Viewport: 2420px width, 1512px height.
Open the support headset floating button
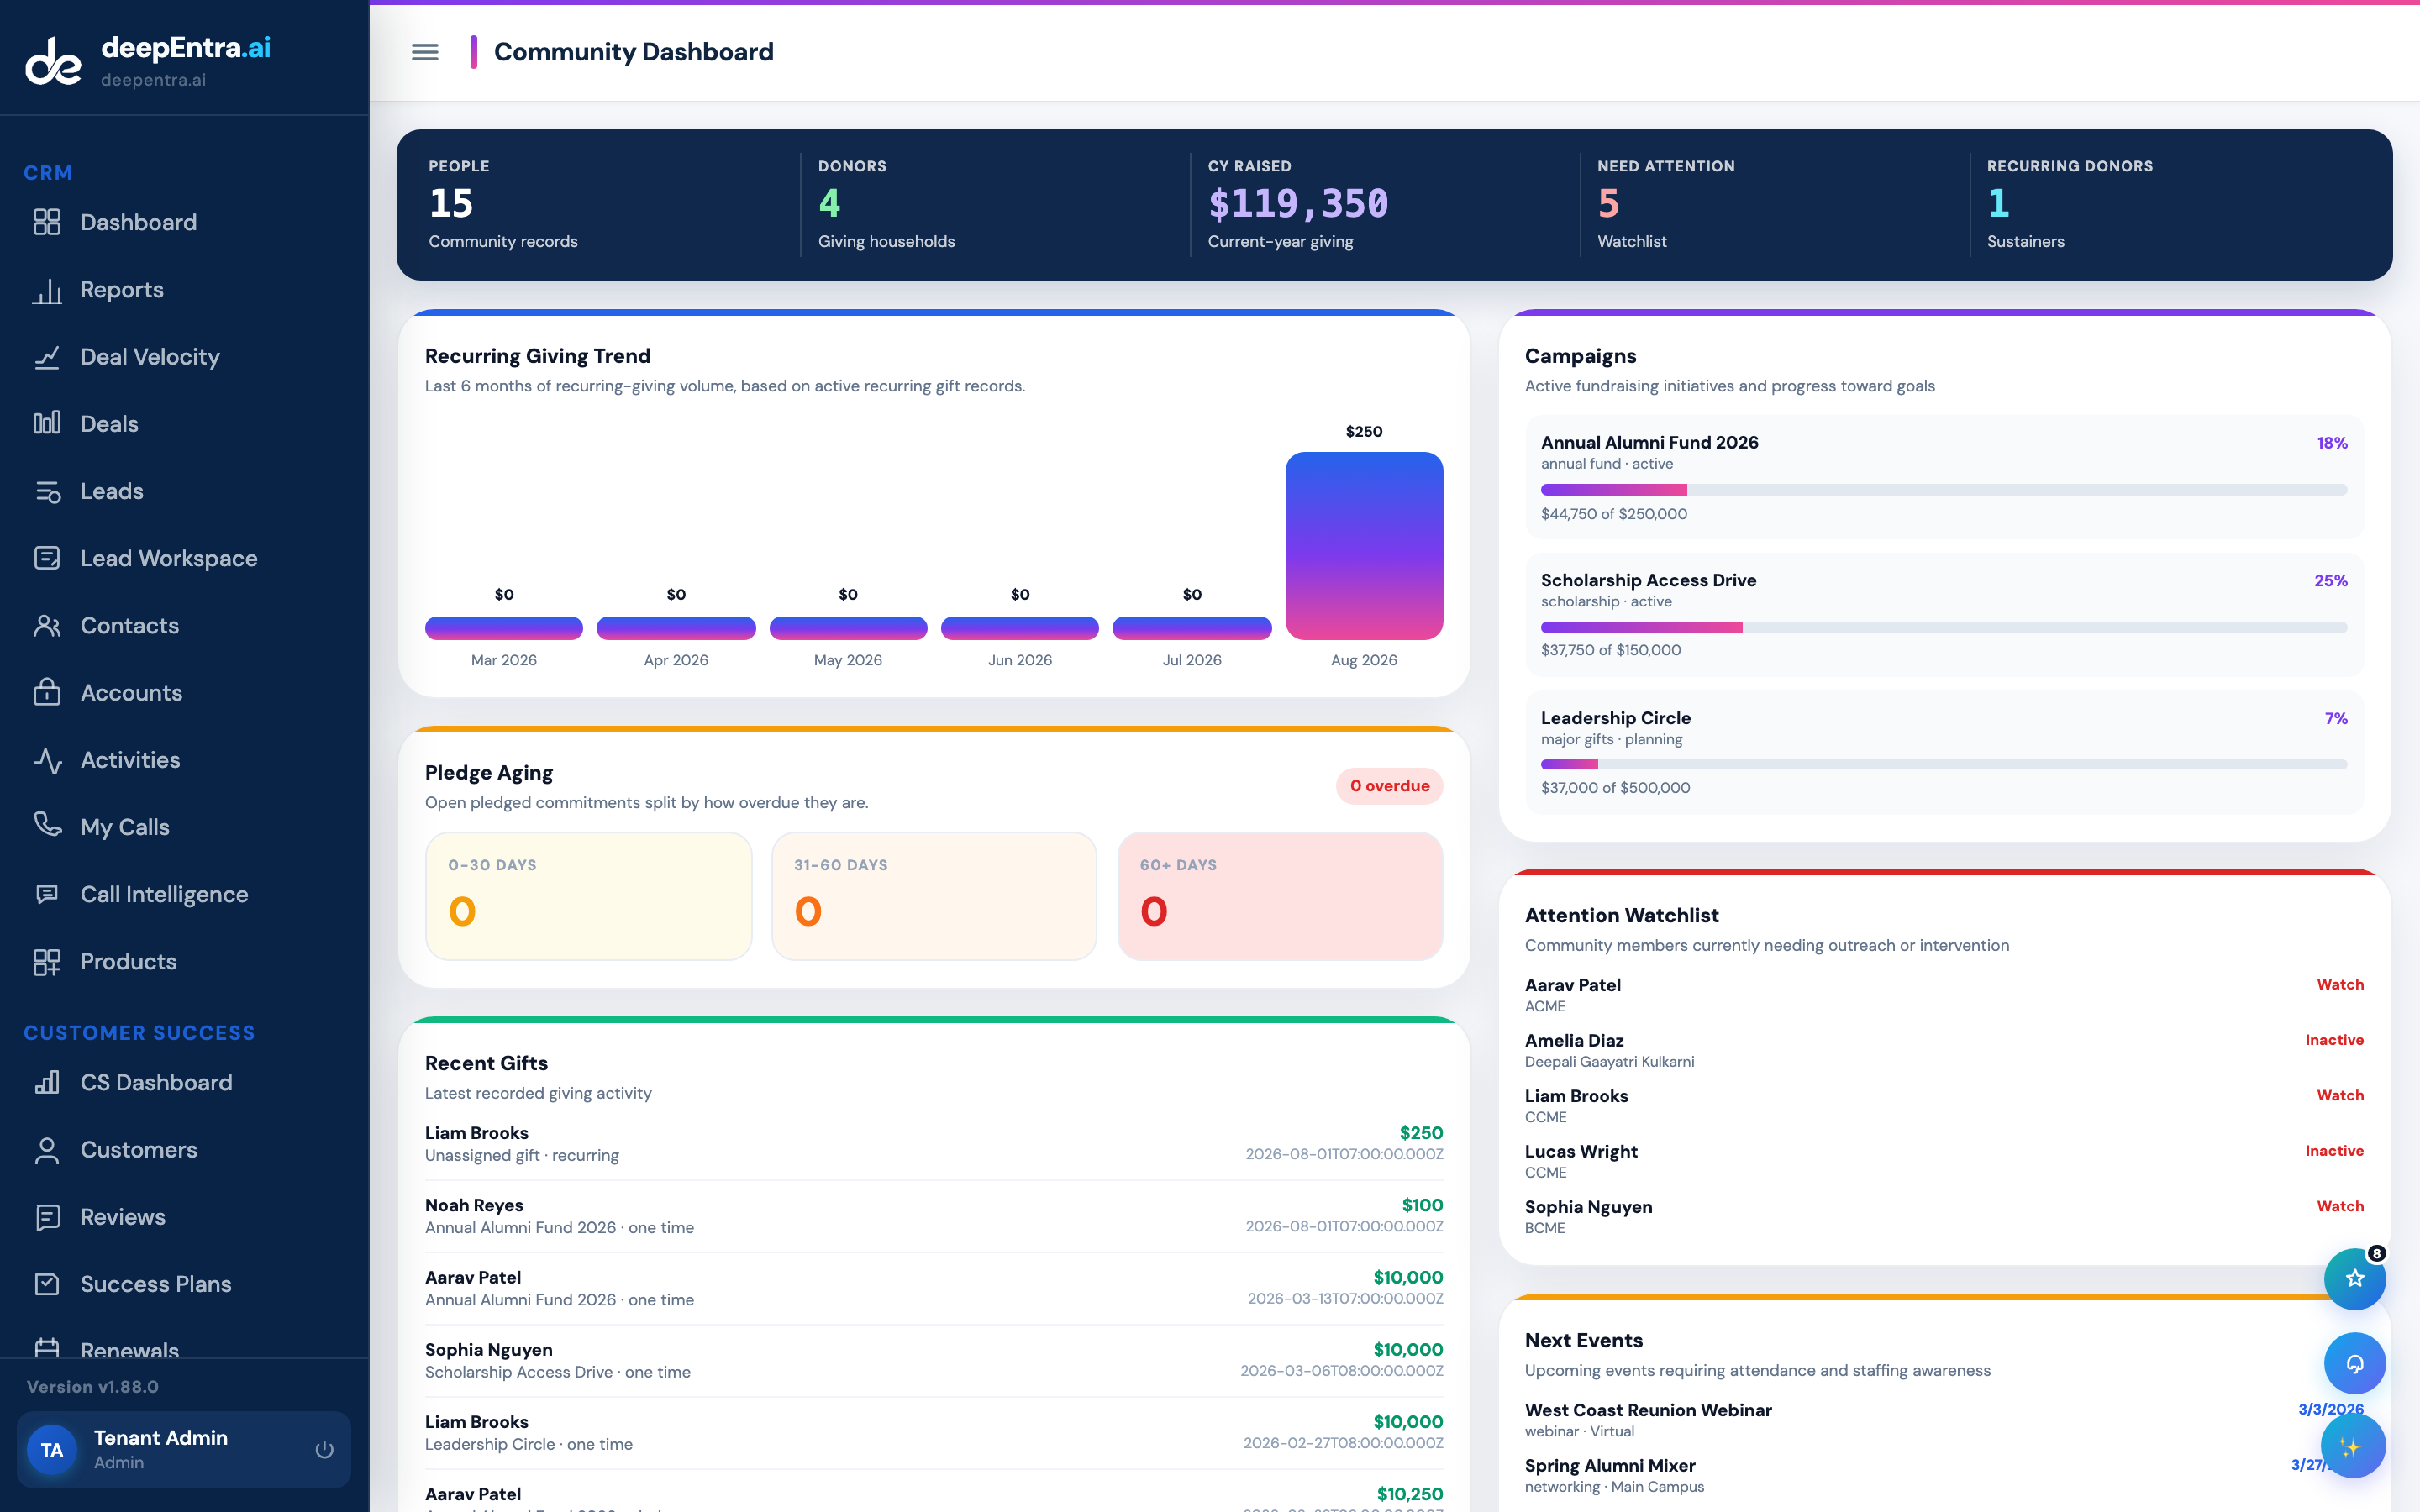pos(2354,1363)
